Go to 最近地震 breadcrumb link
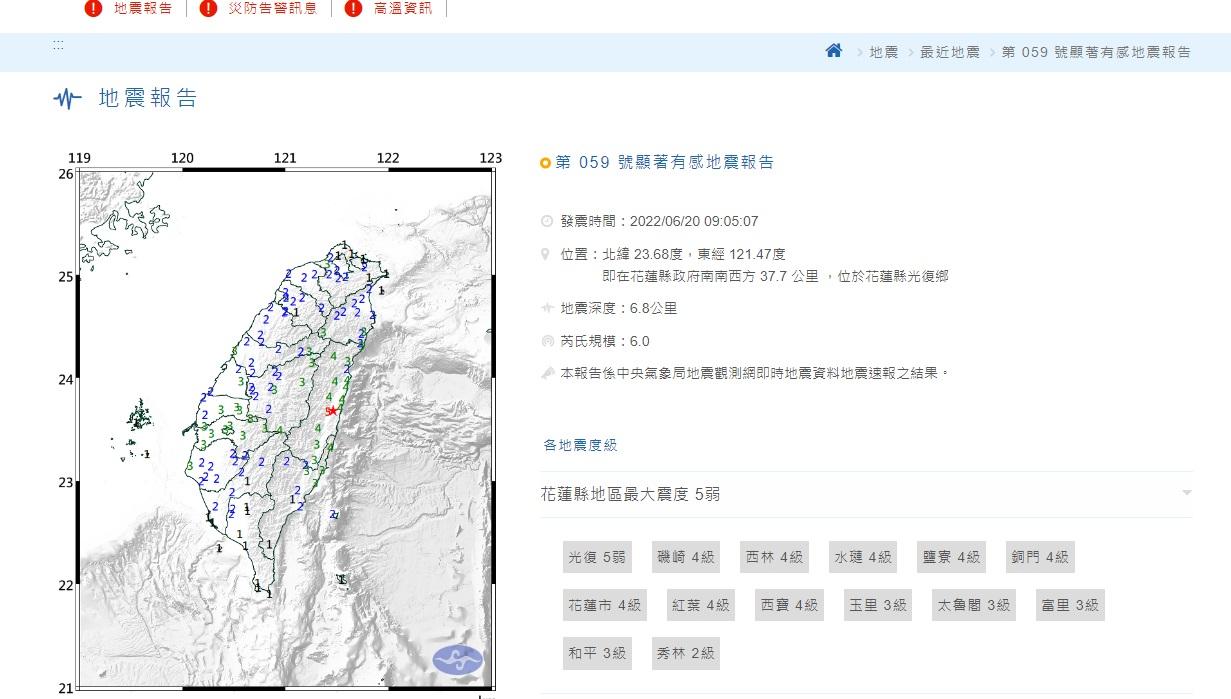Screen dimensions: 1231x699 [949, 52]
